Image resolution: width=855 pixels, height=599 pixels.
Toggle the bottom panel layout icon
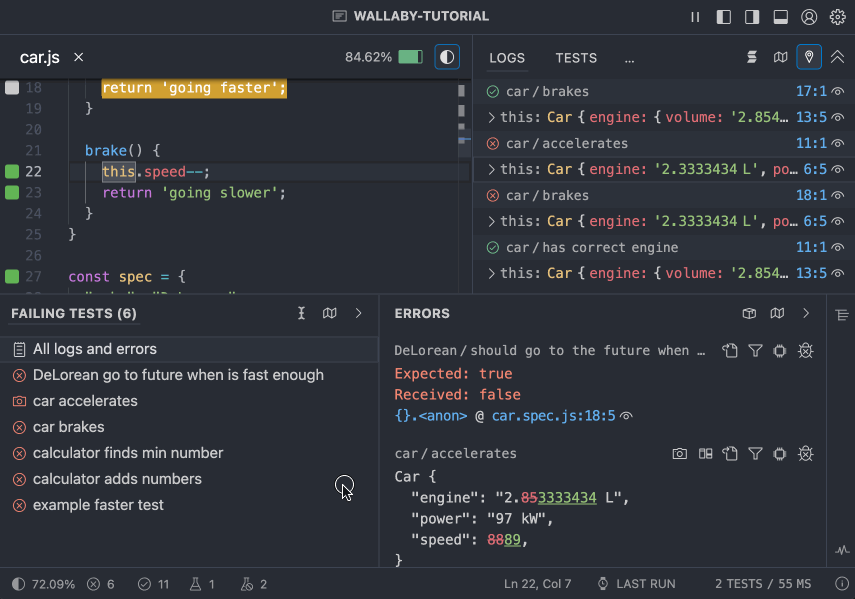pyautogui.click(x=780, y=17)
